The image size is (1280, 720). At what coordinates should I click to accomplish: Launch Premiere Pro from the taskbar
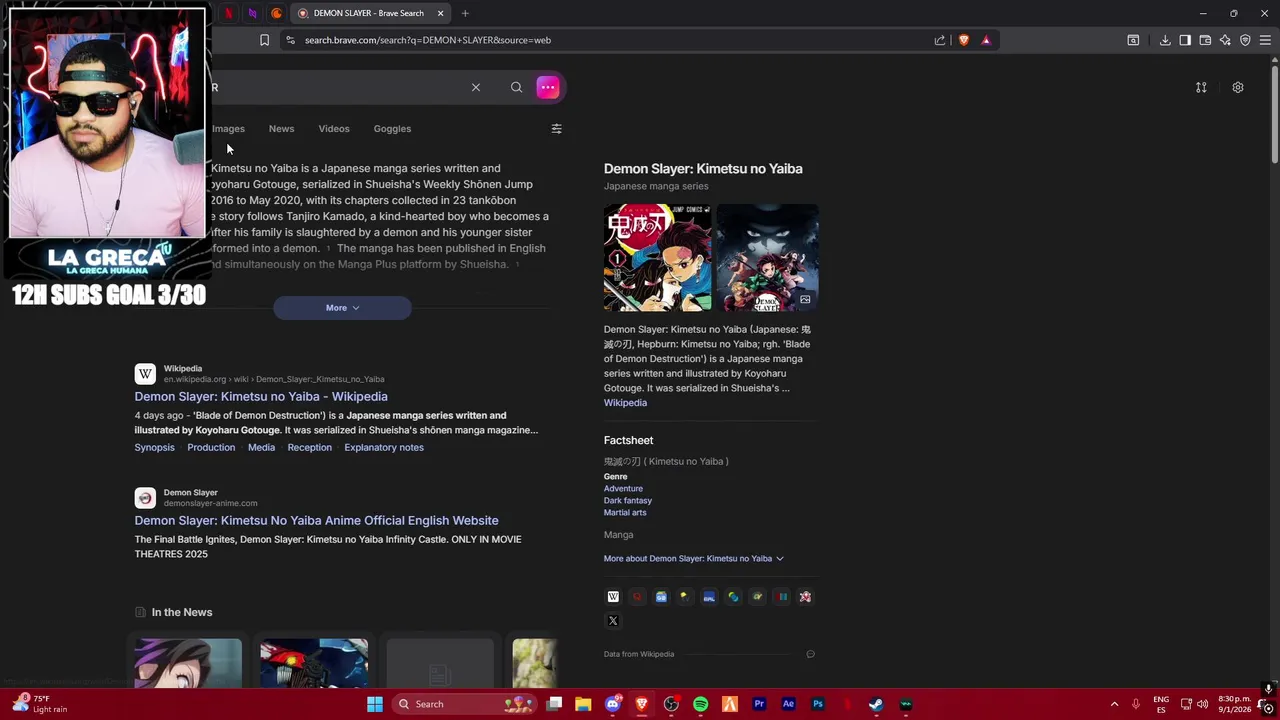[759, 704]
